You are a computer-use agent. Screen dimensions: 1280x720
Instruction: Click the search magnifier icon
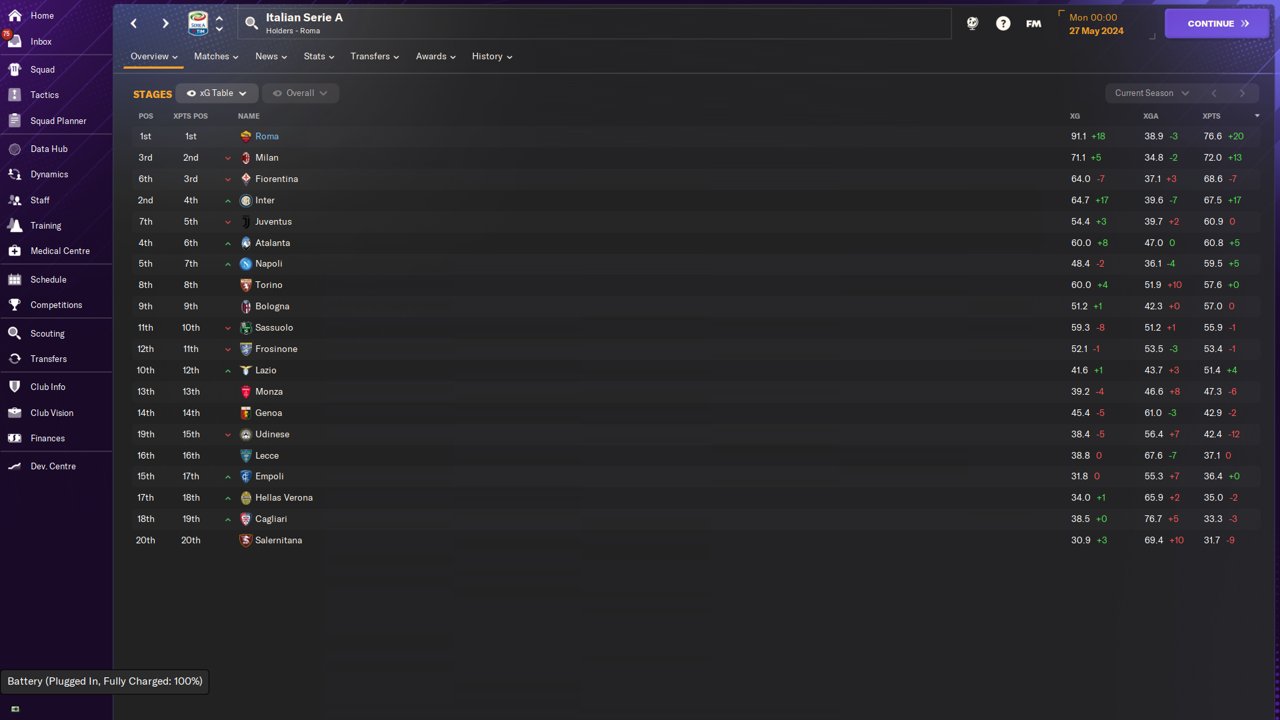[251, 23]
